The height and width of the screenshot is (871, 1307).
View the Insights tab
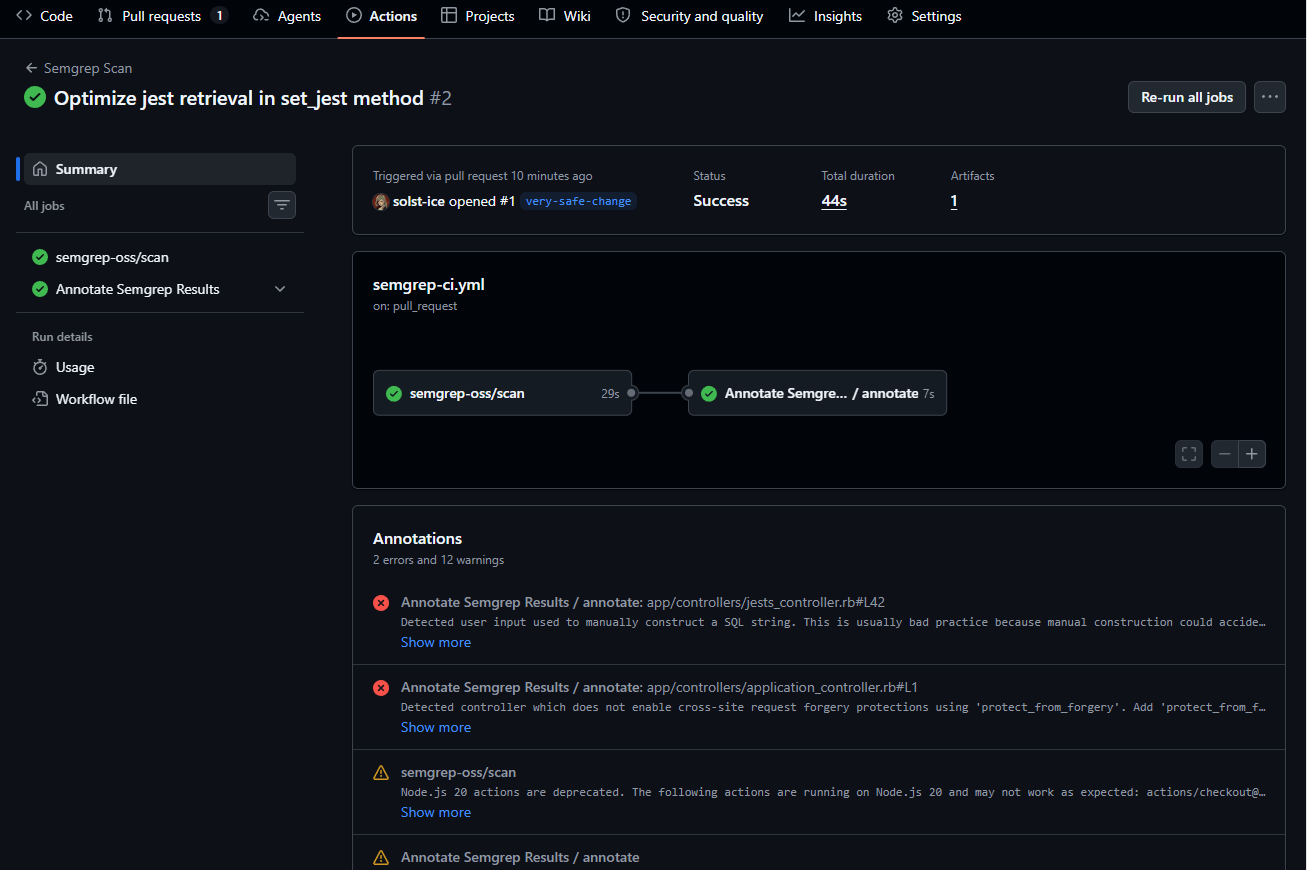[x=825, y=16]
